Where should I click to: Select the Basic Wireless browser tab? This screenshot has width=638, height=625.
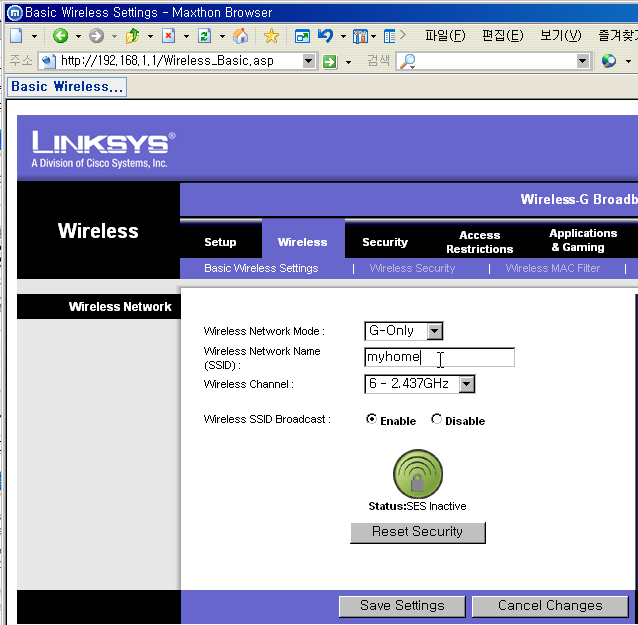point(67,87)
